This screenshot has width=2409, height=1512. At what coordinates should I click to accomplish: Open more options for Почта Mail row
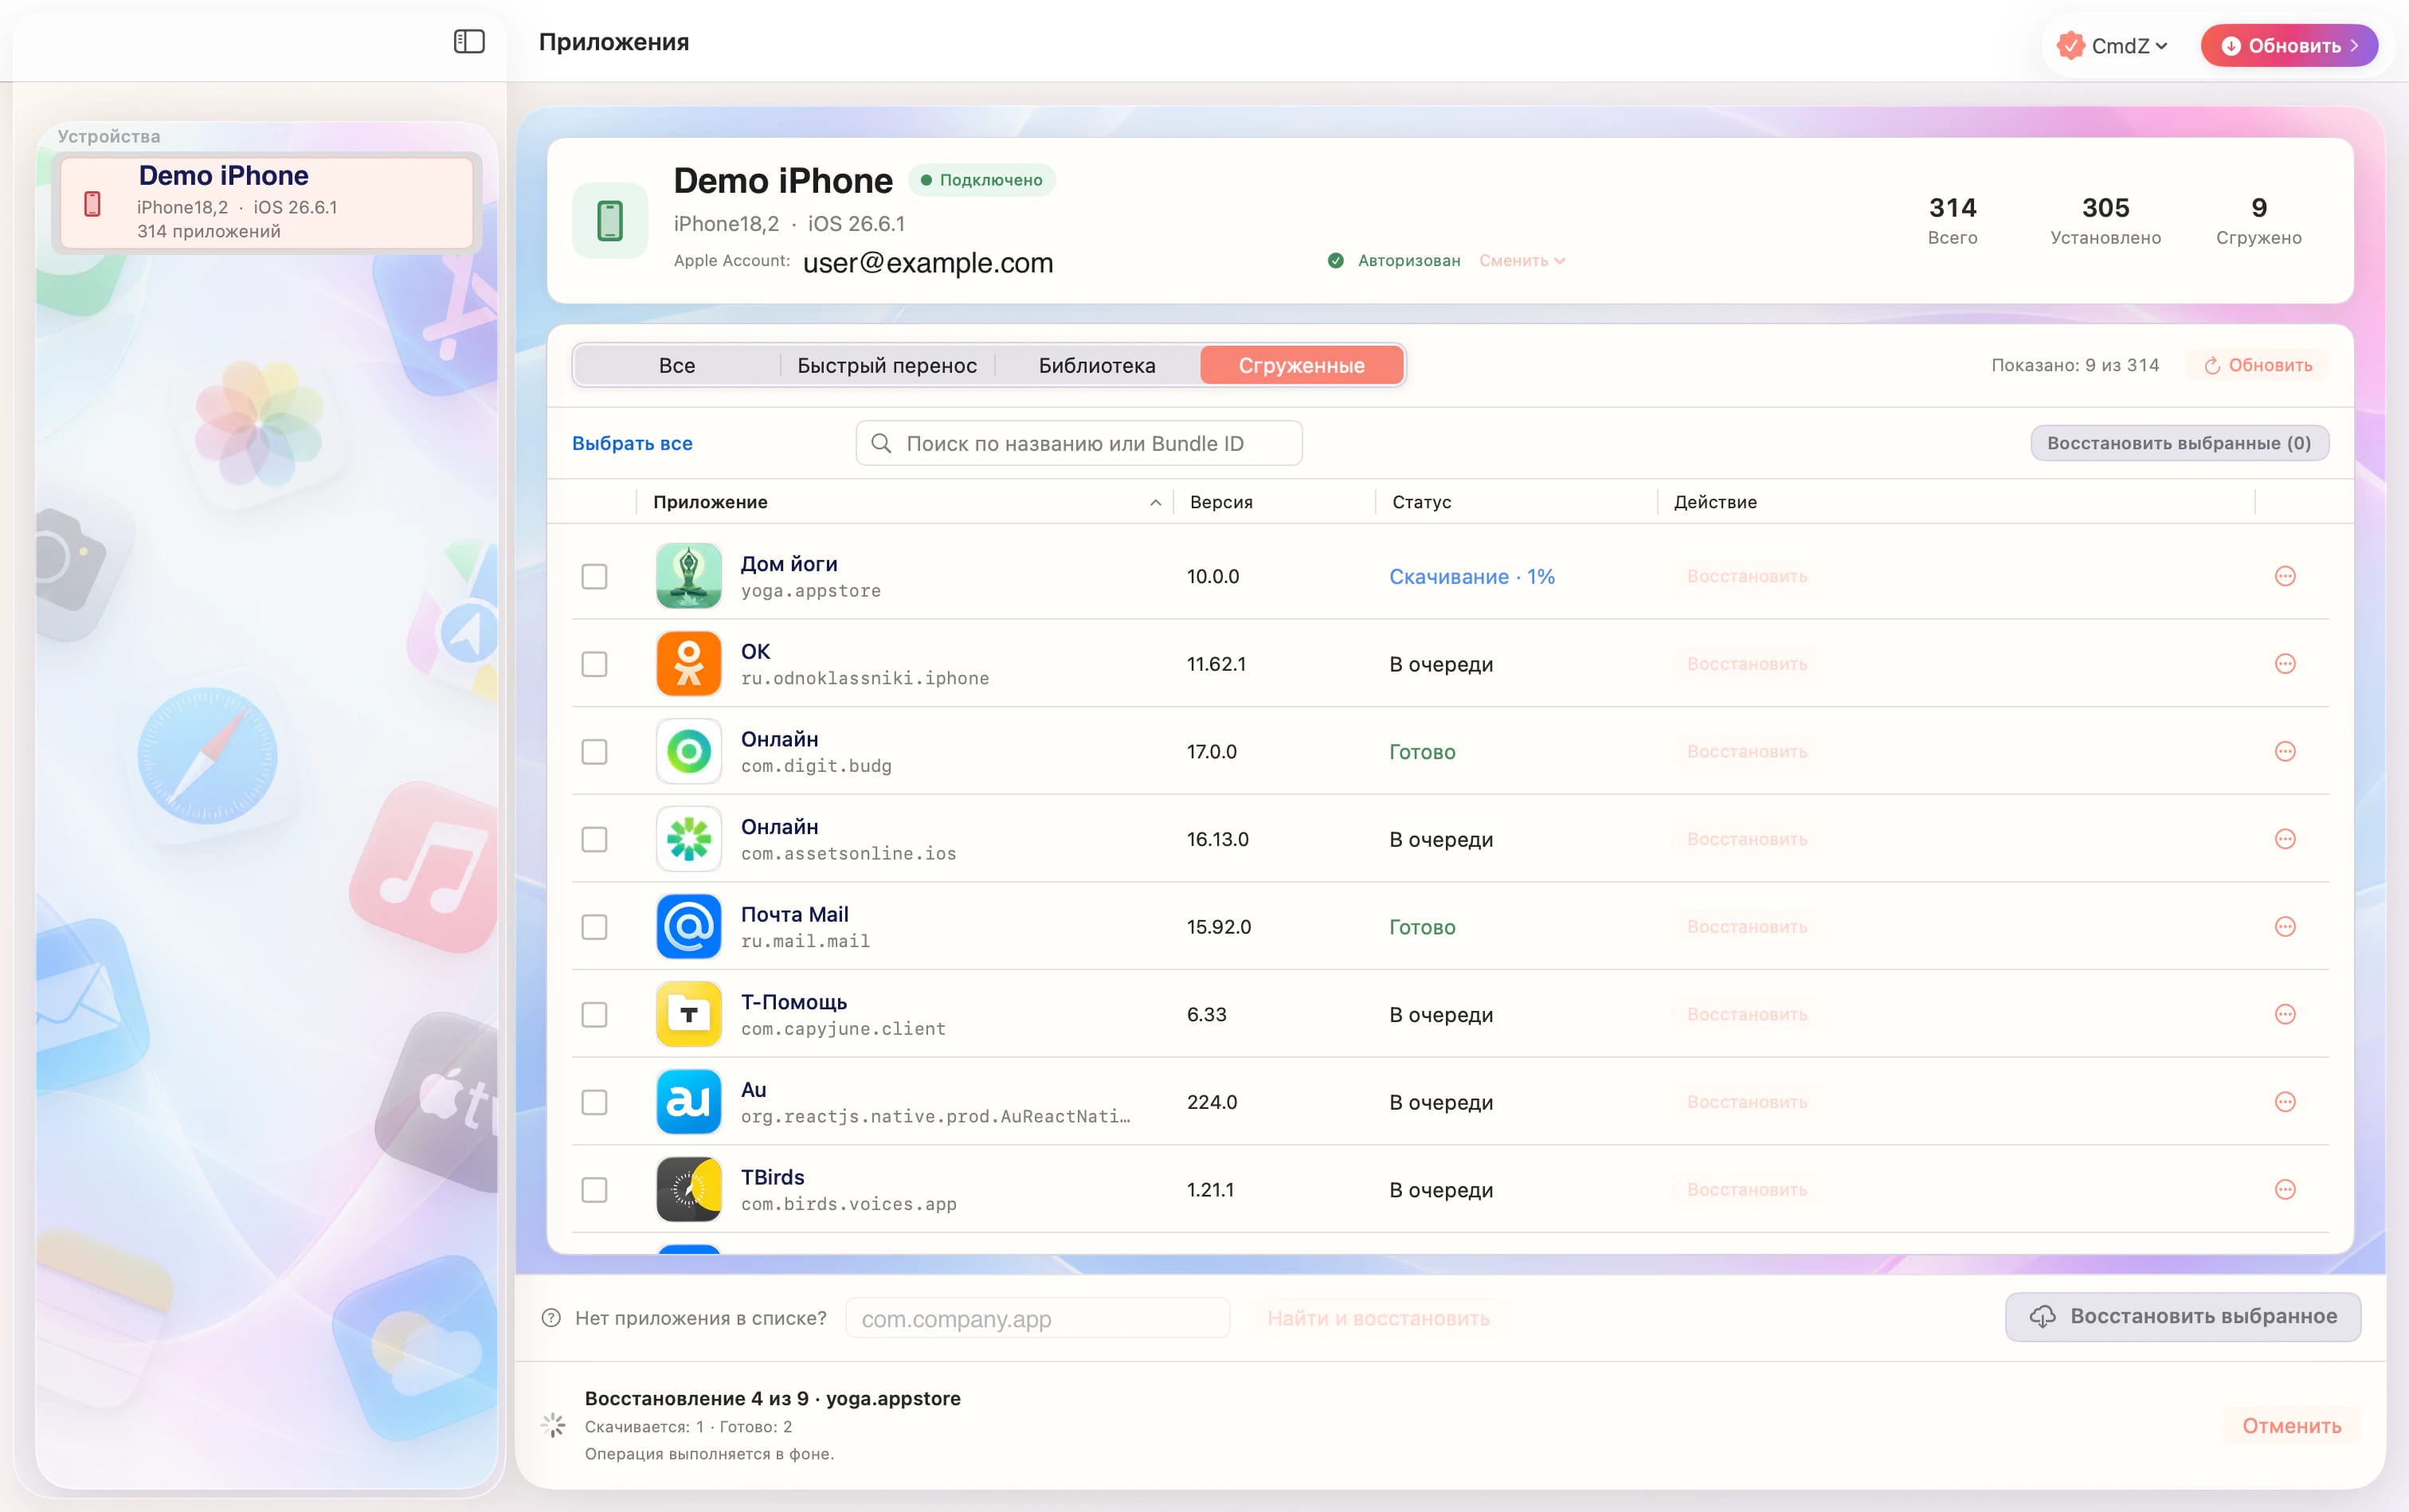pos(2285,927)
